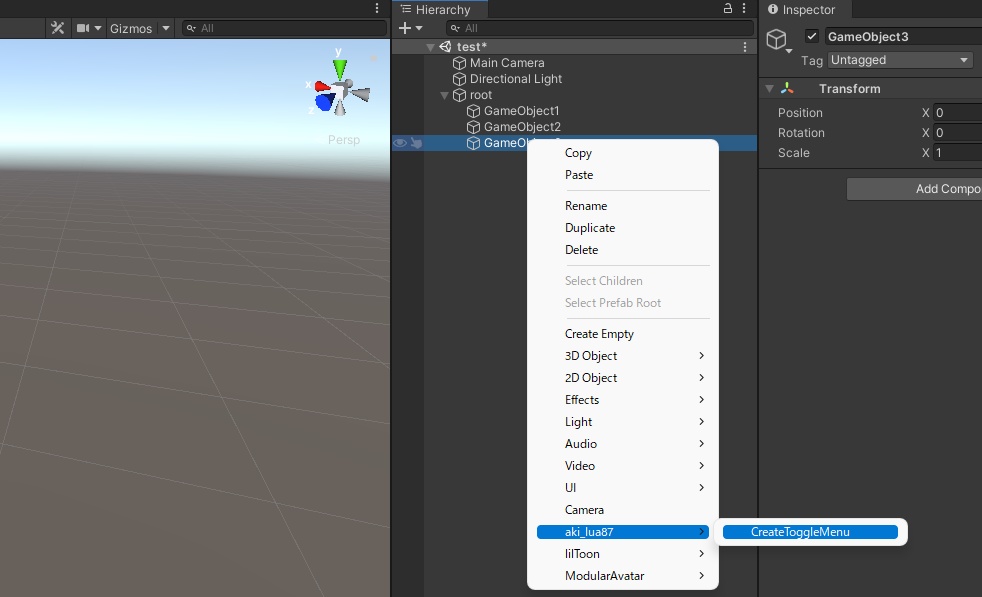The height and width of the screenshot is (597, 982).
Task: Choose Paste from the context menu
Action: pyautogui.click(x=623, y=175)
